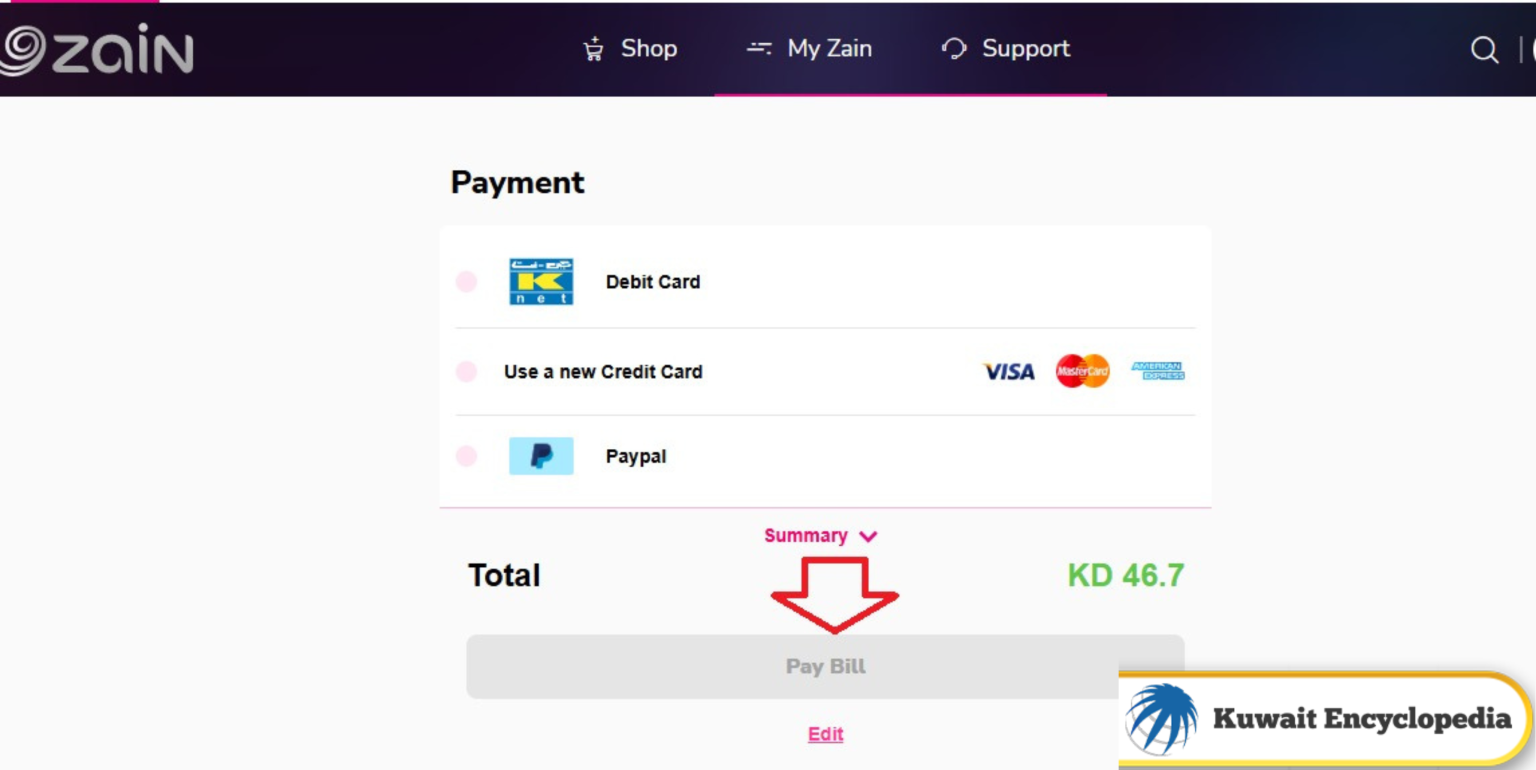The image size is (1536, 770).
Task: Click the KNET icon for Debit Card
Action: coord(541,281)
